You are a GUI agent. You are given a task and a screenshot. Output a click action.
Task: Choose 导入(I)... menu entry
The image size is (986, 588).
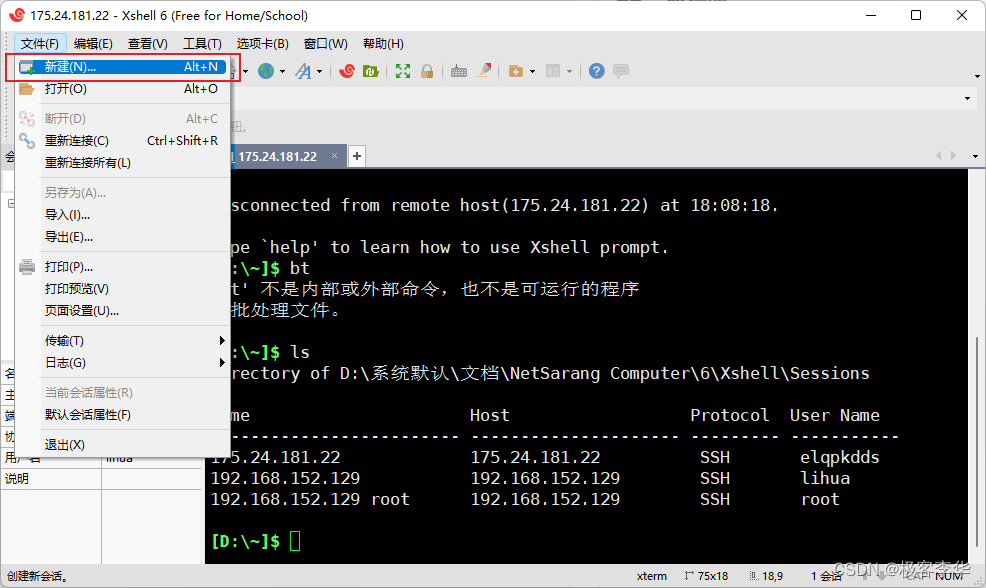point(123,215)
